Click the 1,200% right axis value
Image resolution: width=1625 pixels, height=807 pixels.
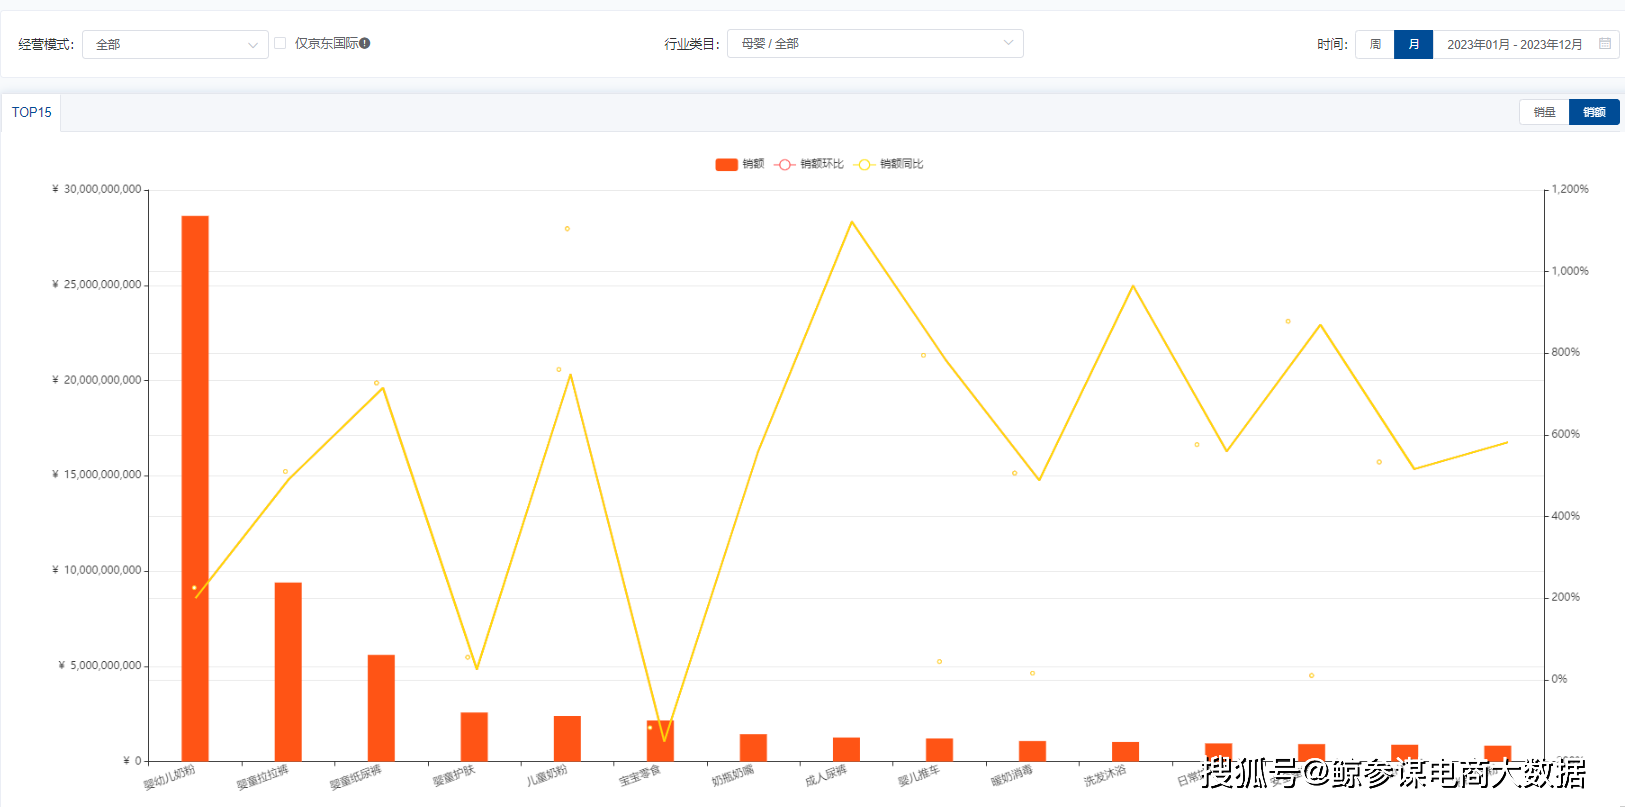pyautogui.click(x=1570, y=189)
